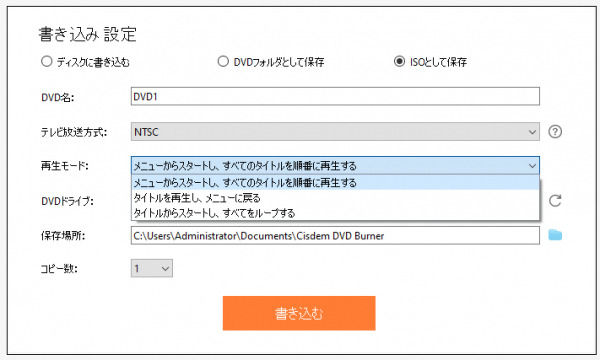Click the 保存場所 path field with Cisdem DVD Burner
This screenshot has width=600, height=360.
click(x=335, y=235)
